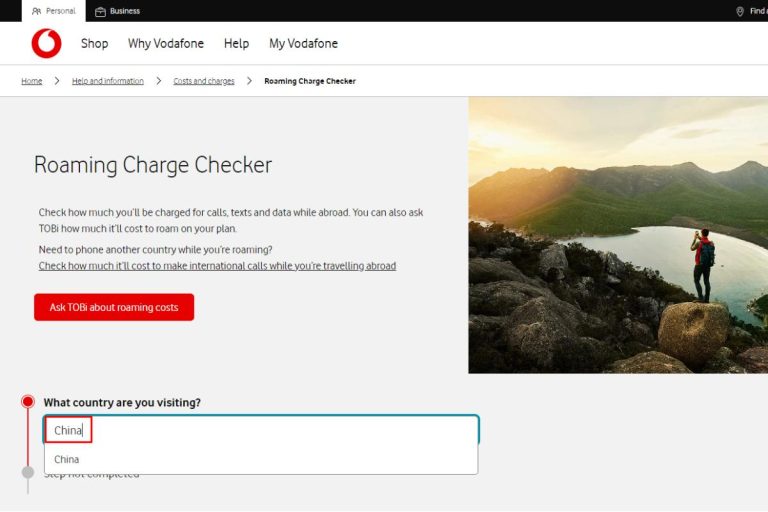Screen dimensions: 768x512
Task: Open the My Vodafone menu
Action: pos(303,44)
